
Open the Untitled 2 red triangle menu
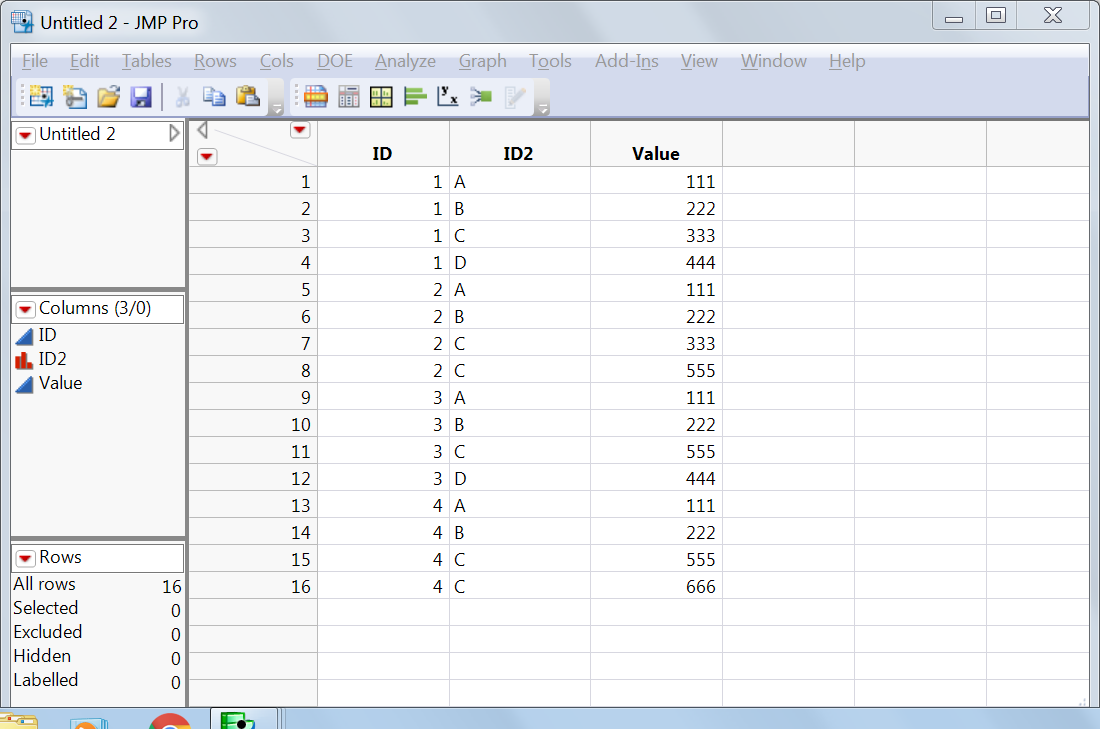[x=24, y=133]
